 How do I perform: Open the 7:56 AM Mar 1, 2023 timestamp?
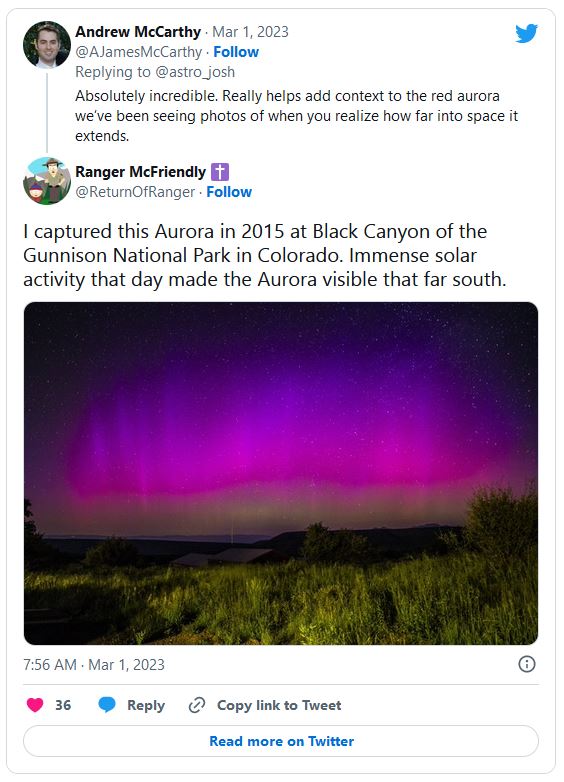[94, 665]
